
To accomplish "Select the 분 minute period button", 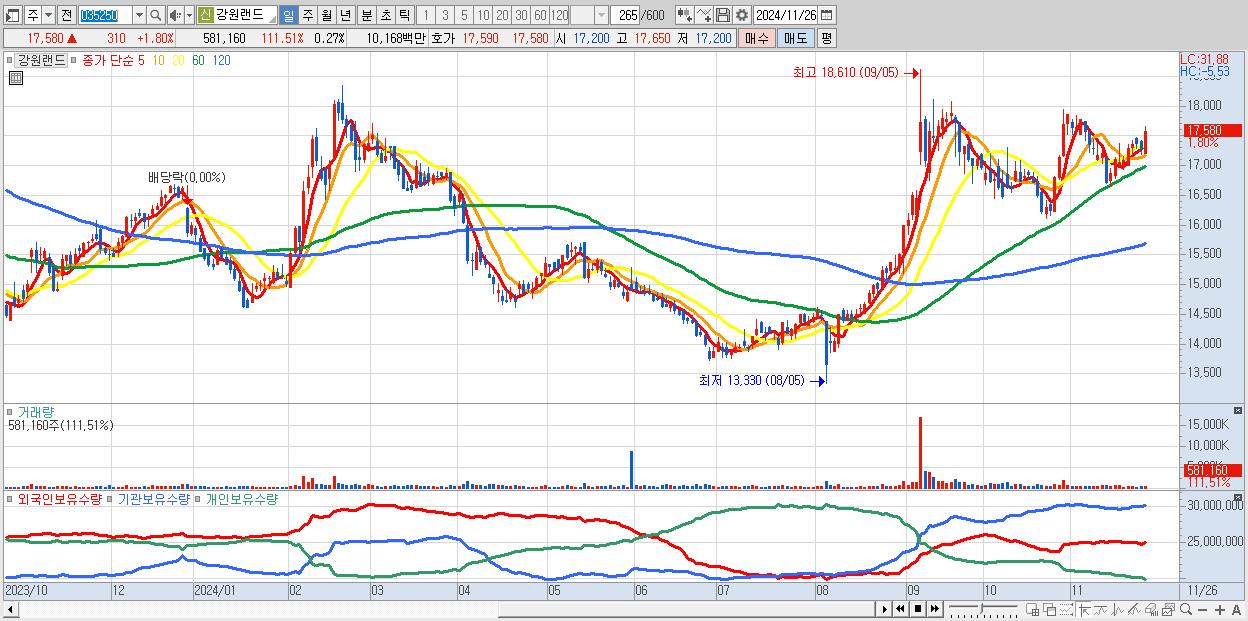I will tap(365, 15).
